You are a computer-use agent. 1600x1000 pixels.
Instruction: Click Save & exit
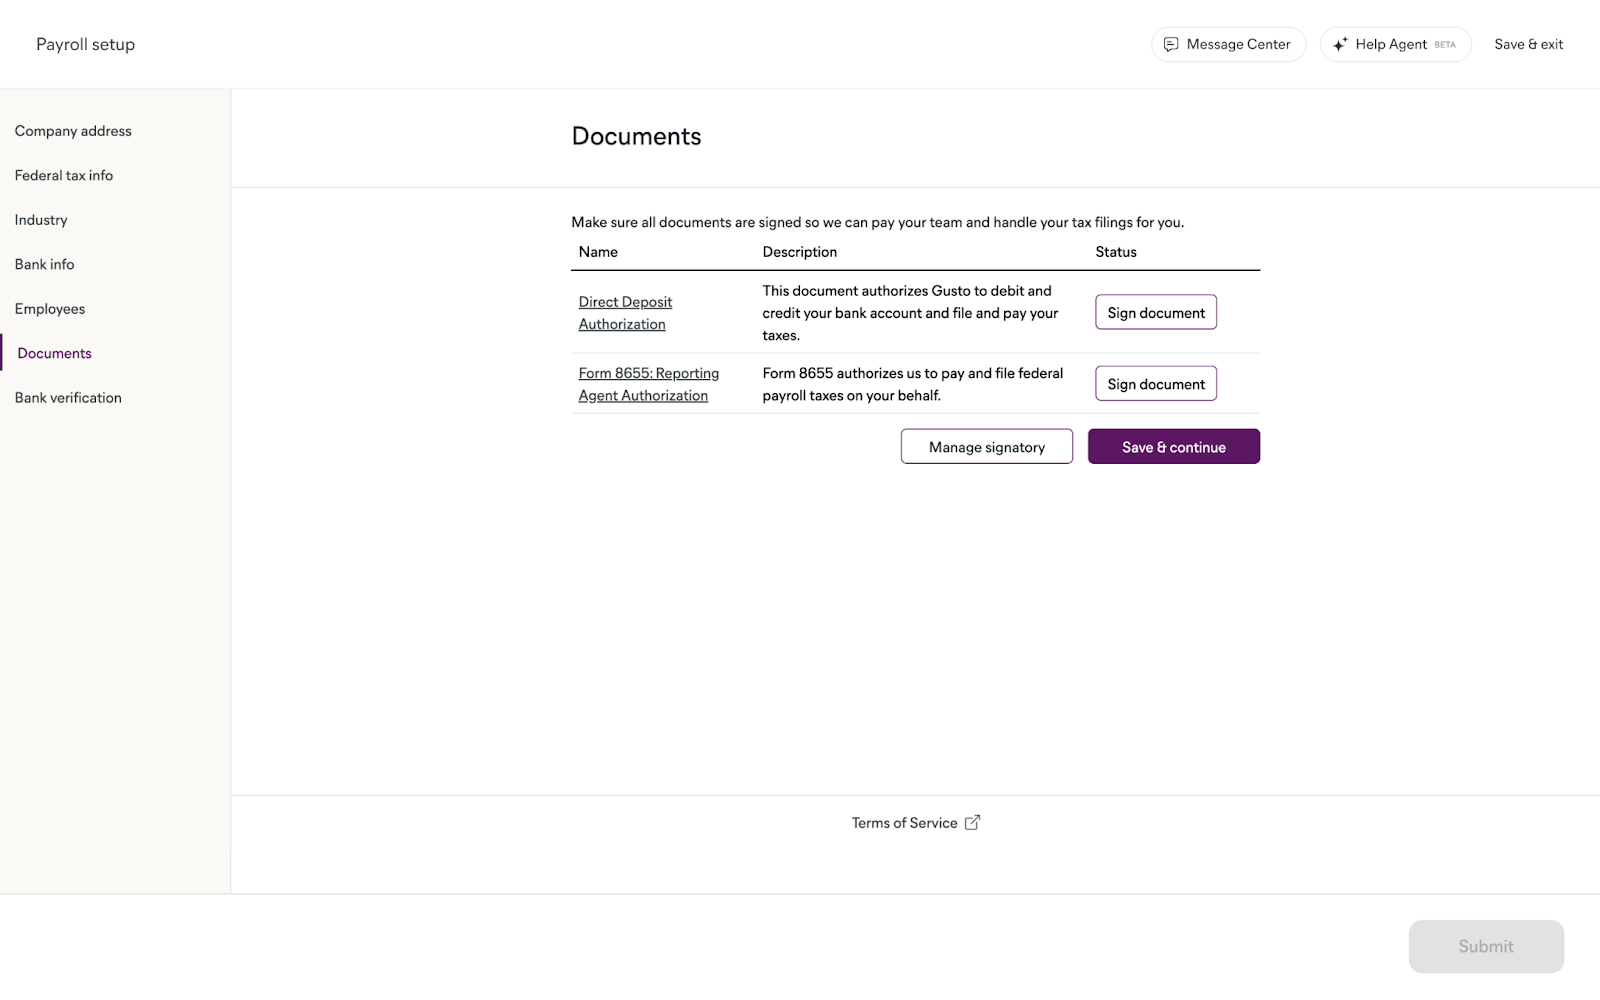click(1528, 44)
